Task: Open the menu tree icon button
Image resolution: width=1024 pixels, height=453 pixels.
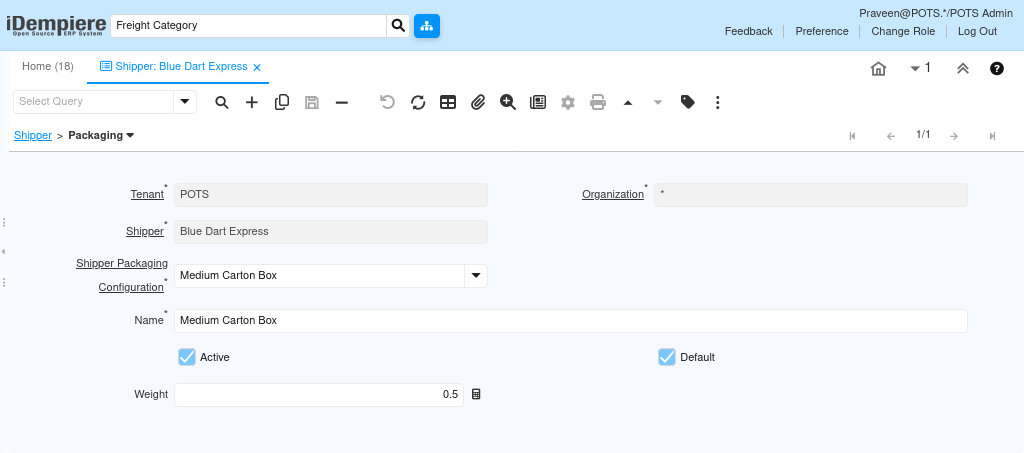Action: tap(427, 26)
